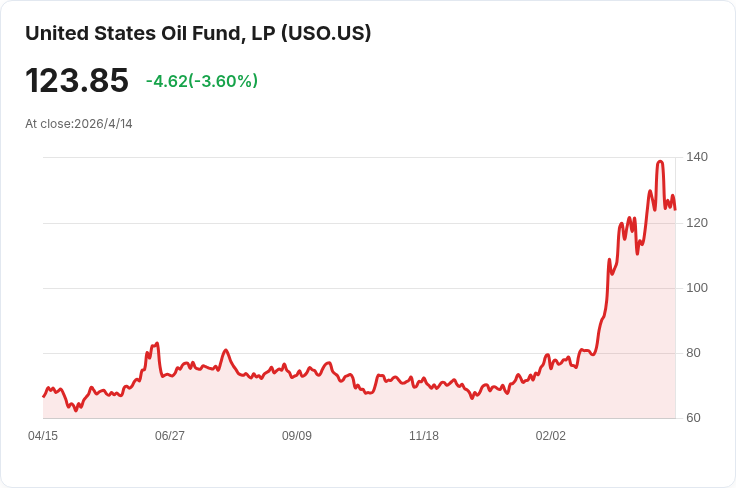Click the 80 y-axis price label
The height and width of the screenshot is (488, 736).
693,353
